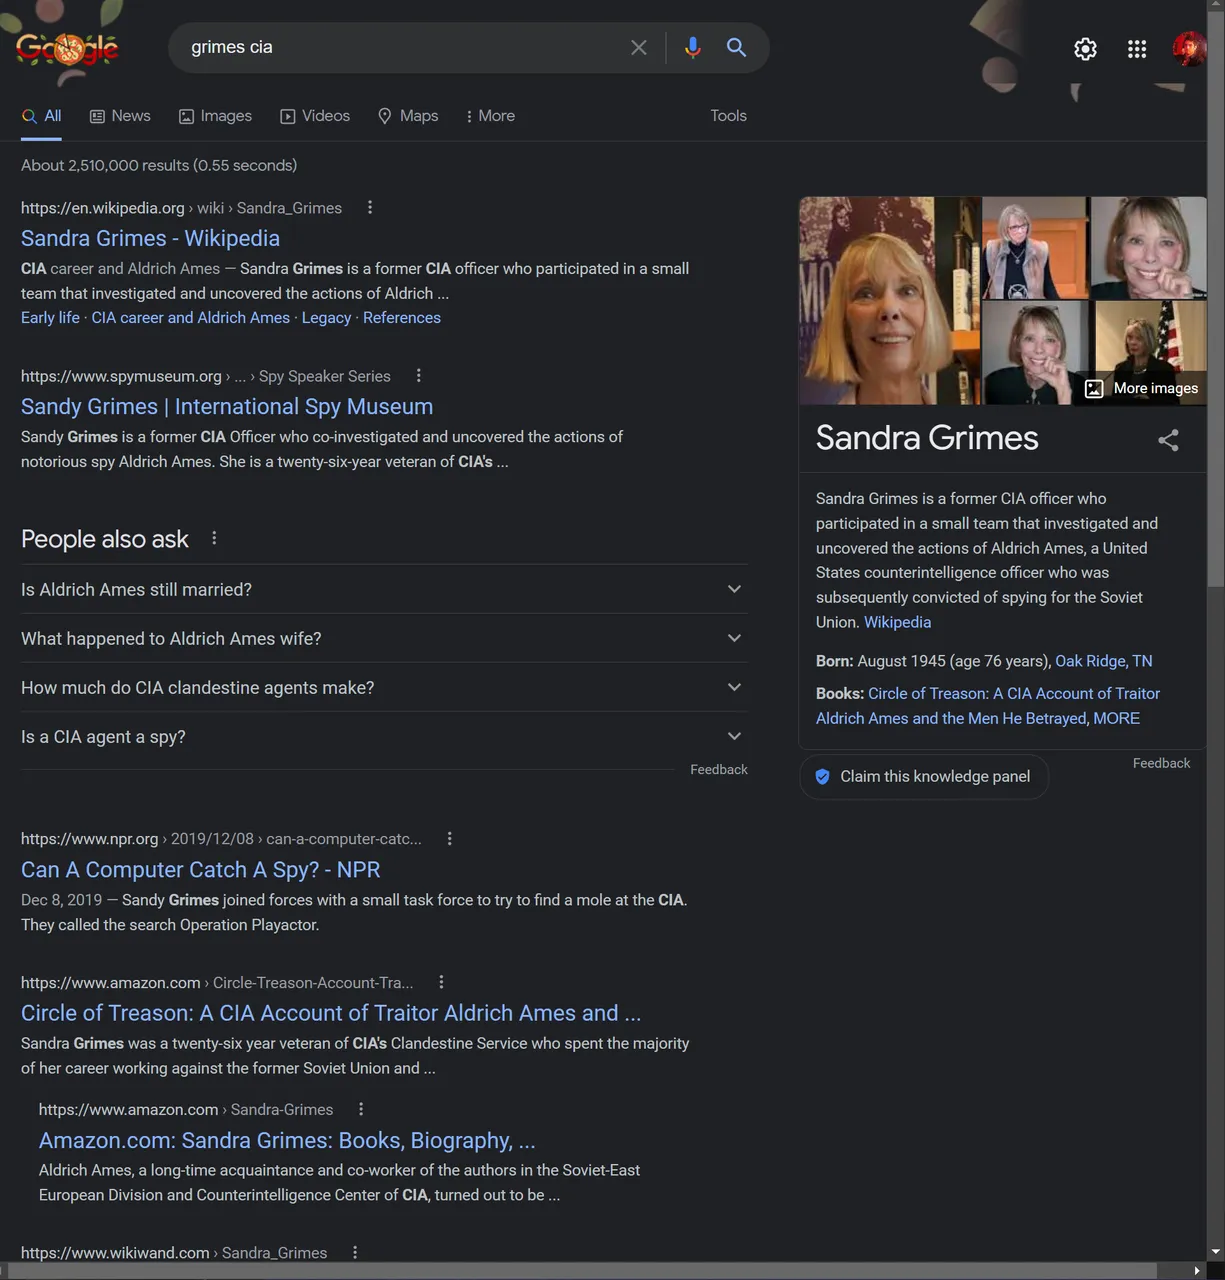Open options menu for Wikipedia result

[370, 207]
